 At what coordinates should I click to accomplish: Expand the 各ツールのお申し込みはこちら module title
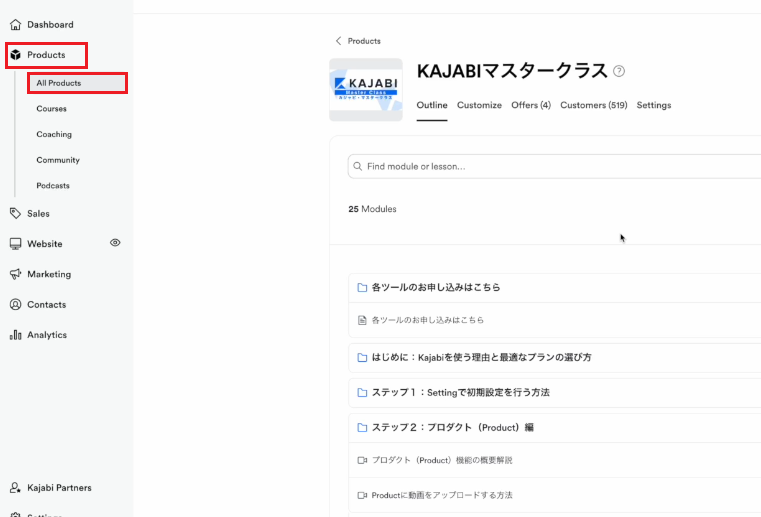[436, 287]
